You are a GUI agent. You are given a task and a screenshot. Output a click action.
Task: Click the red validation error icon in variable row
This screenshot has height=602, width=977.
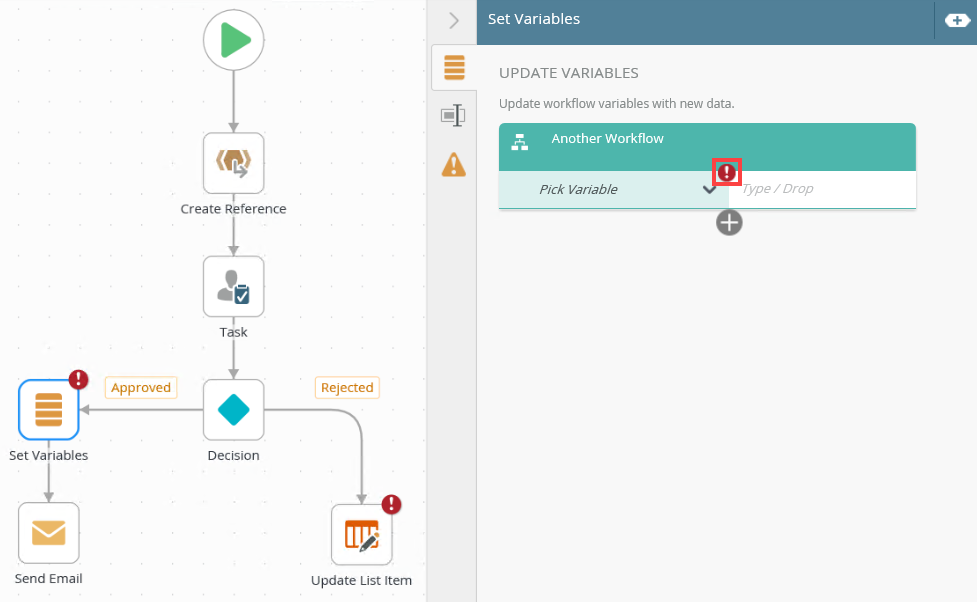click(727, 172)
